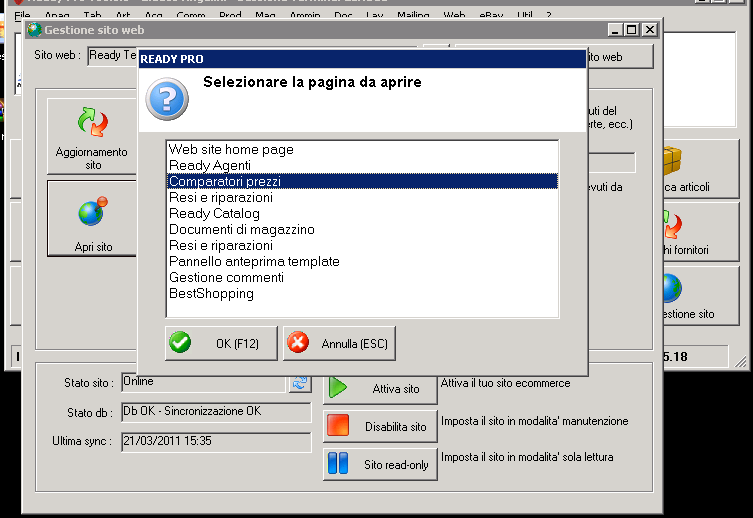The height and width of the screenshot is (518, 753).
Task: Click the Apri sito globe button
Action: pyautogui.click(x=92, y=218)
